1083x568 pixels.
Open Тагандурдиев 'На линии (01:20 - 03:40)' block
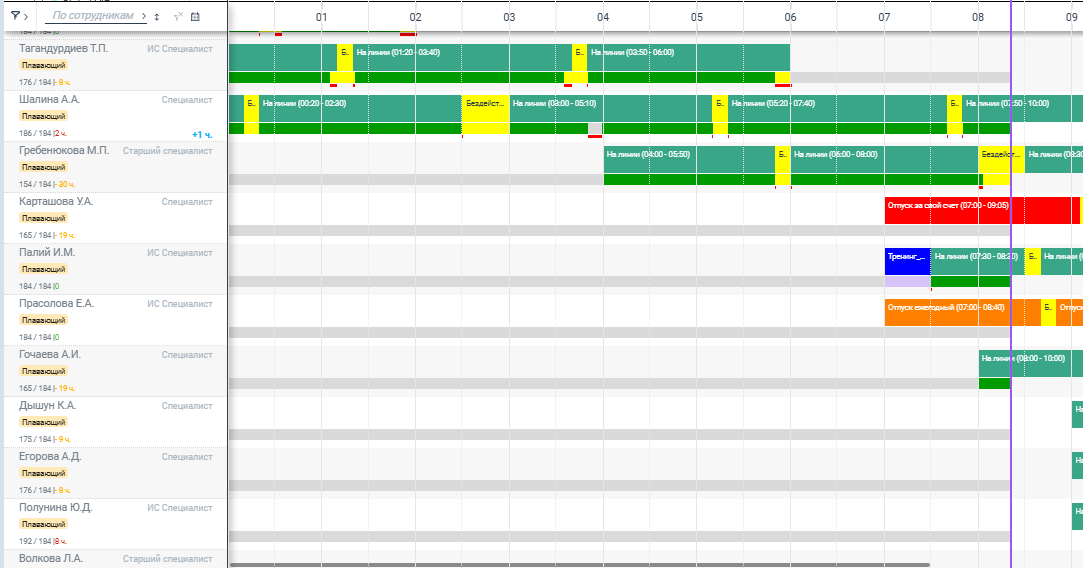click(462, 57)
